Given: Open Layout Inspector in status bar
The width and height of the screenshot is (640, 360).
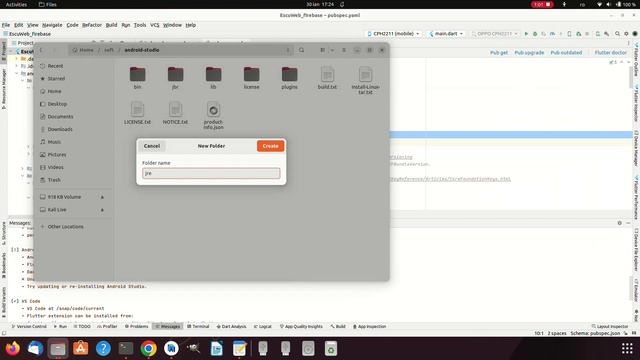Looking at the screenshot, I should point(610,327).
